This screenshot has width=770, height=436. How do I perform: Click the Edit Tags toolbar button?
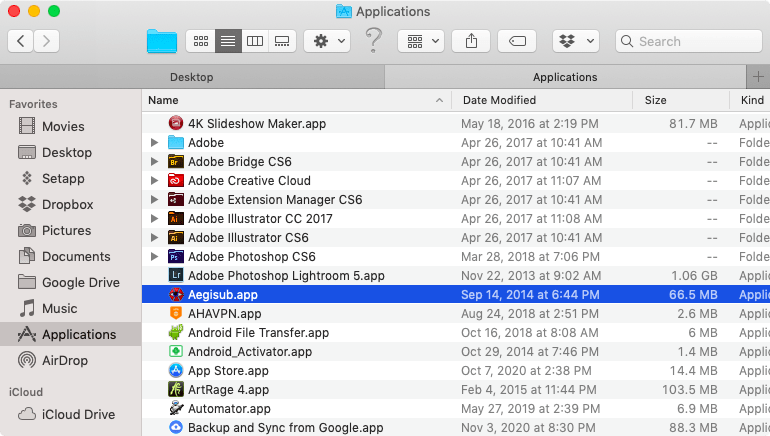[x=517, y=41]
